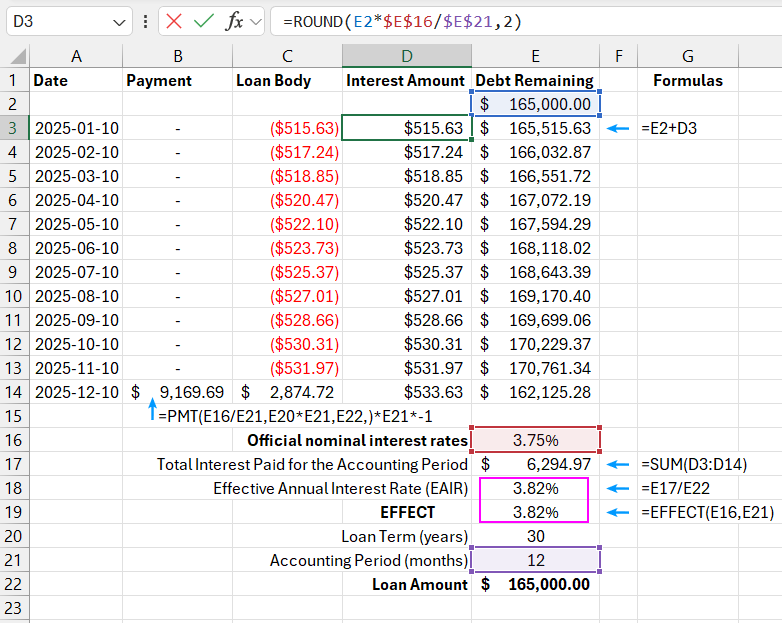Screen dimensions: 782x623
Task: Select total interest cell 6,294.97
Action: [535, 464]
